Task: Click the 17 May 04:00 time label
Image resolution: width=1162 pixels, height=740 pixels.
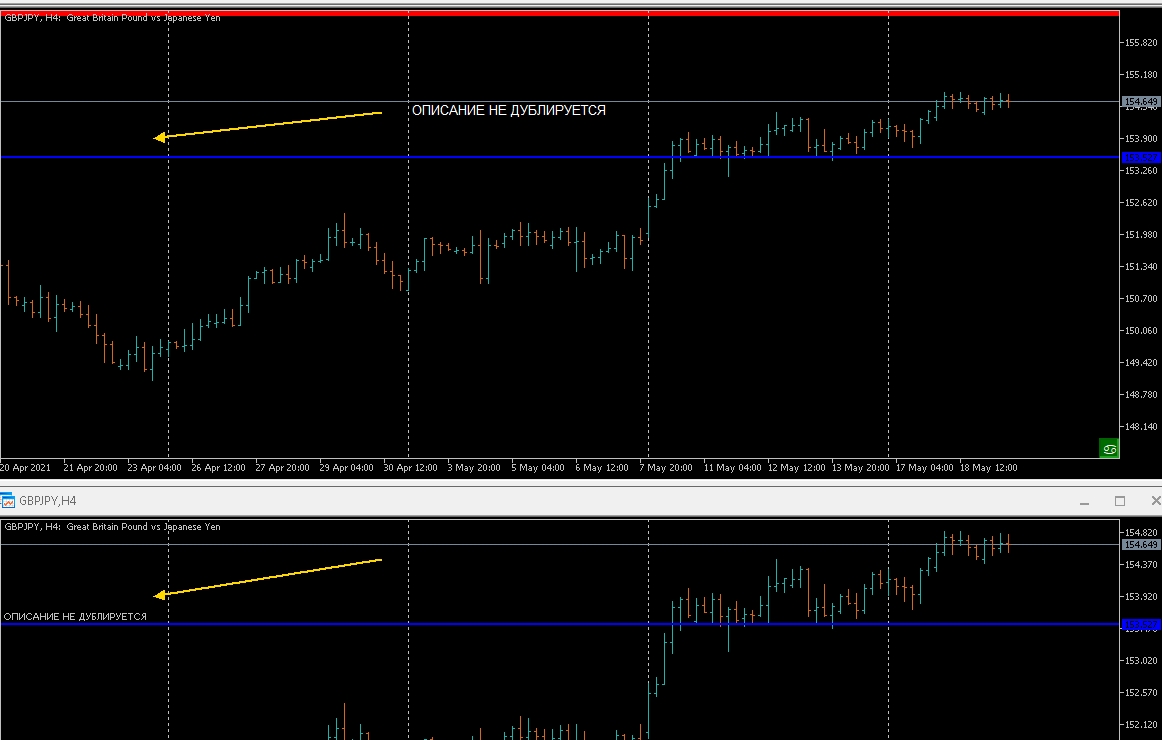Action: pos(925,467)
